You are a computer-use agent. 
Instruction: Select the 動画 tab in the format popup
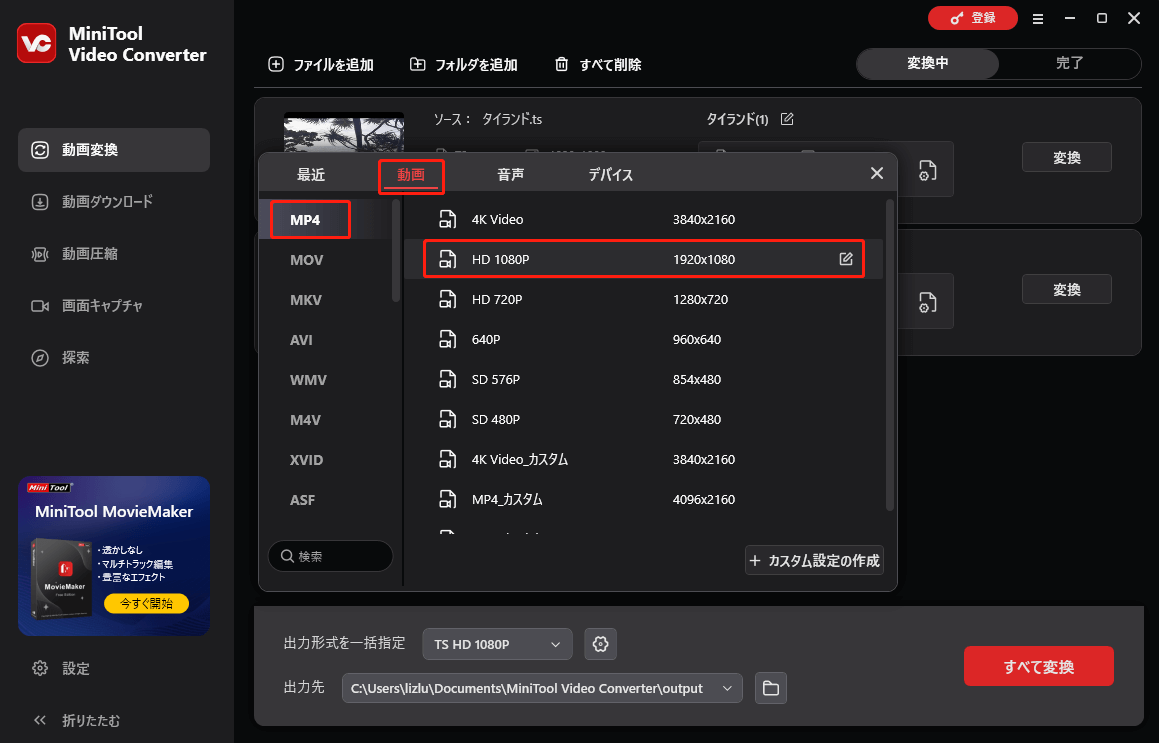[x=411, y=174]
